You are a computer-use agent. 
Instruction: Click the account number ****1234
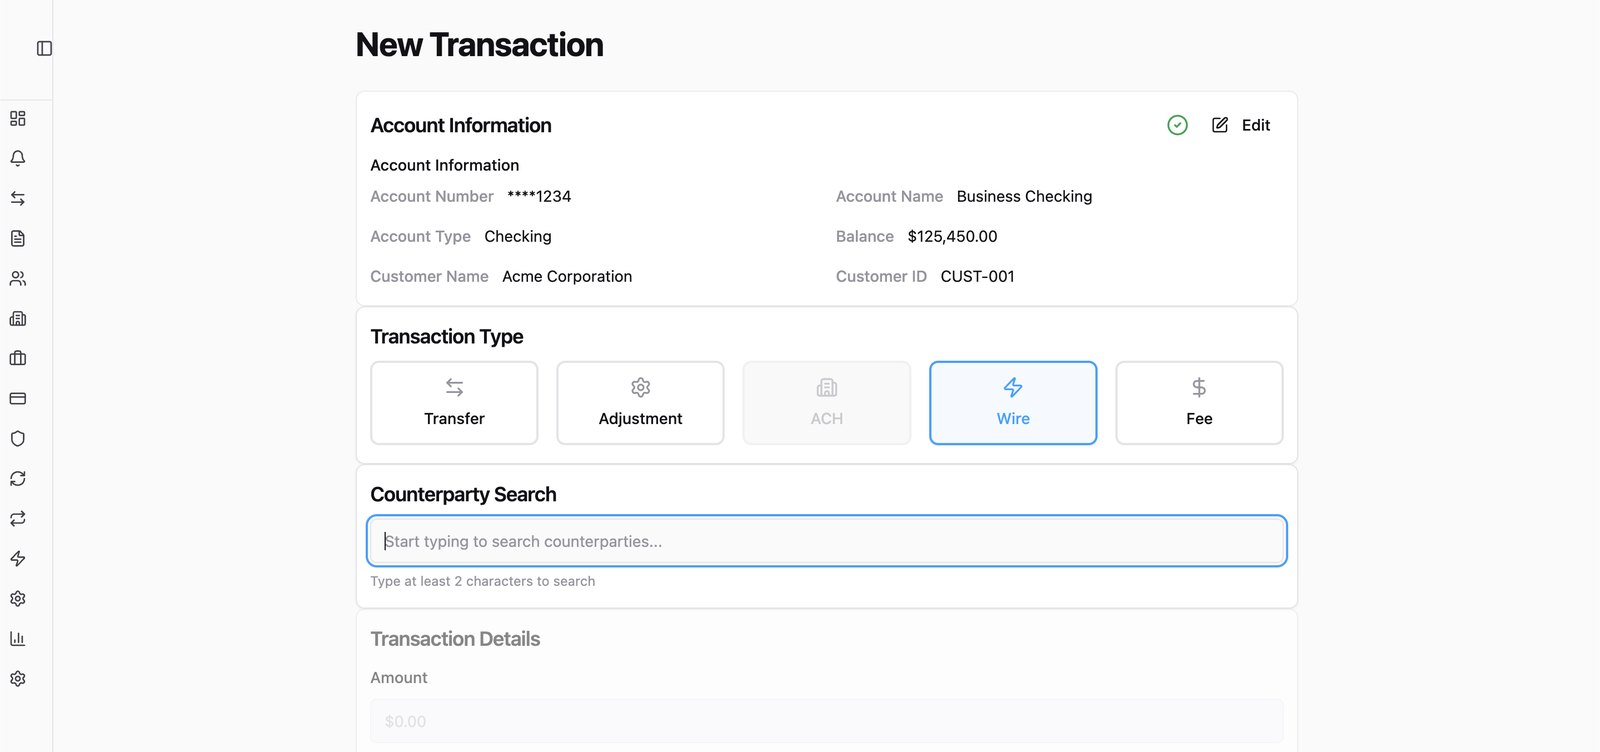pyautogui.click(x=539, y=196)
